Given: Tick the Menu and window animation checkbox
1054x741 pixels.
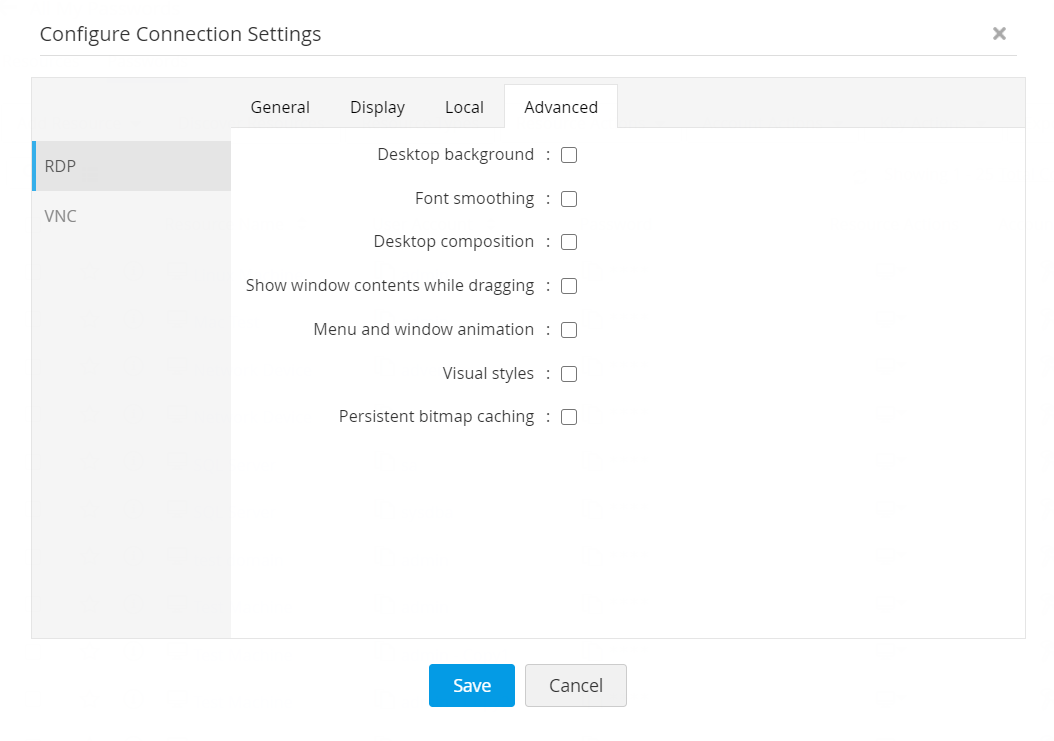Looking at the screenshot, I should [569, 330].
